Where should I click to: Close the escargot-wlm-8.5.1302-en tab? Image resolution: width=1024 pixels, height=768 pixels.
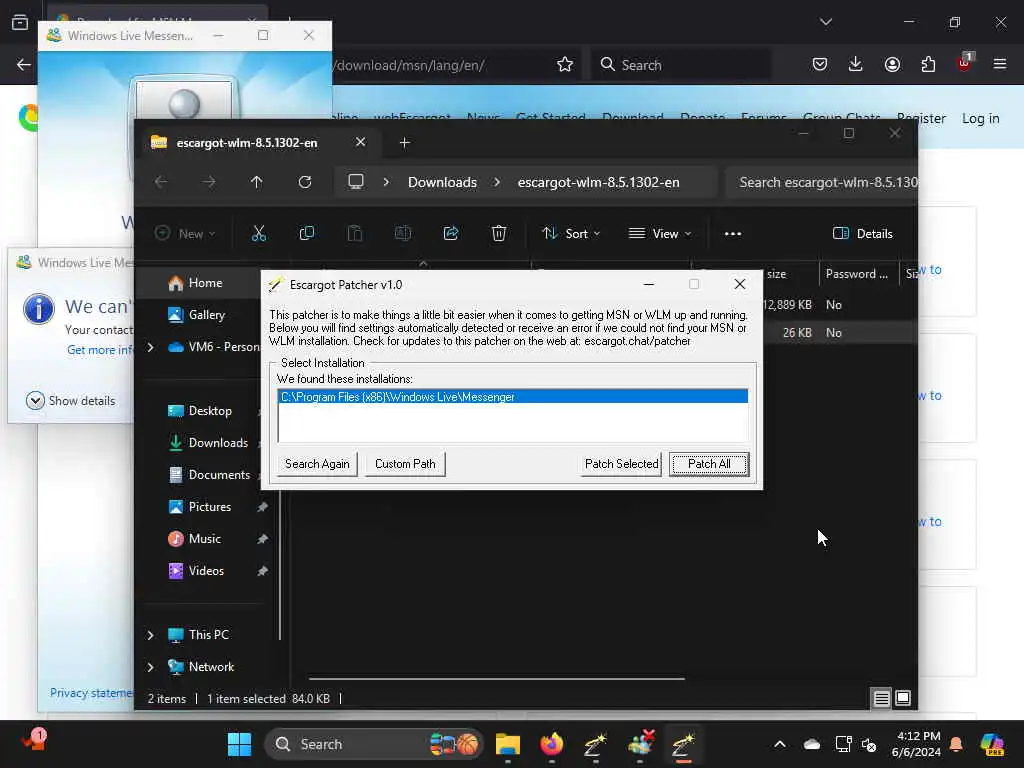[360, 142]
